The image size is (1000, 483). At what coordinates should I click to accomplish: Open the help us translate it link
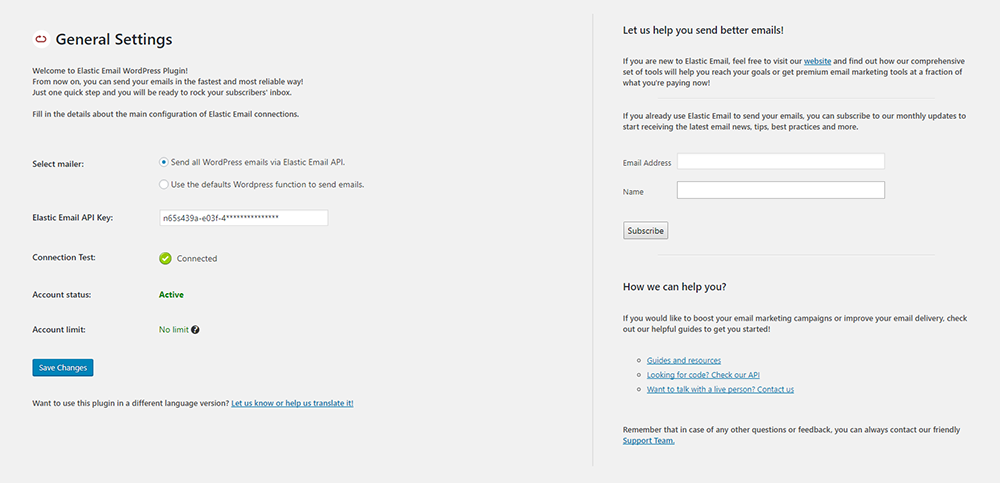(292, 403)
